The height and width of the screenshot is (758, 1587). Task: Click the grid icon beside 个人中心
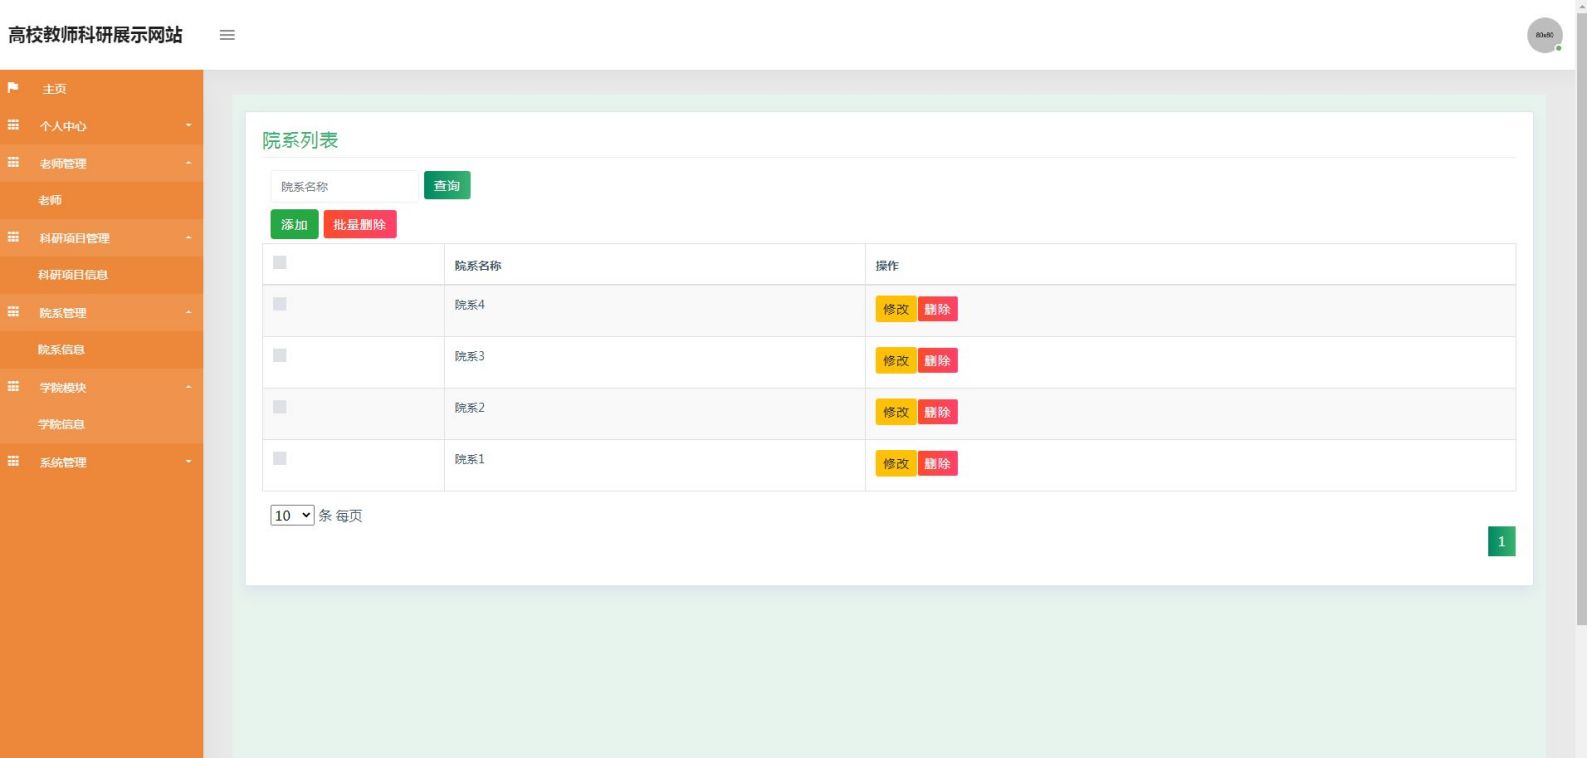tap(13, 125)
